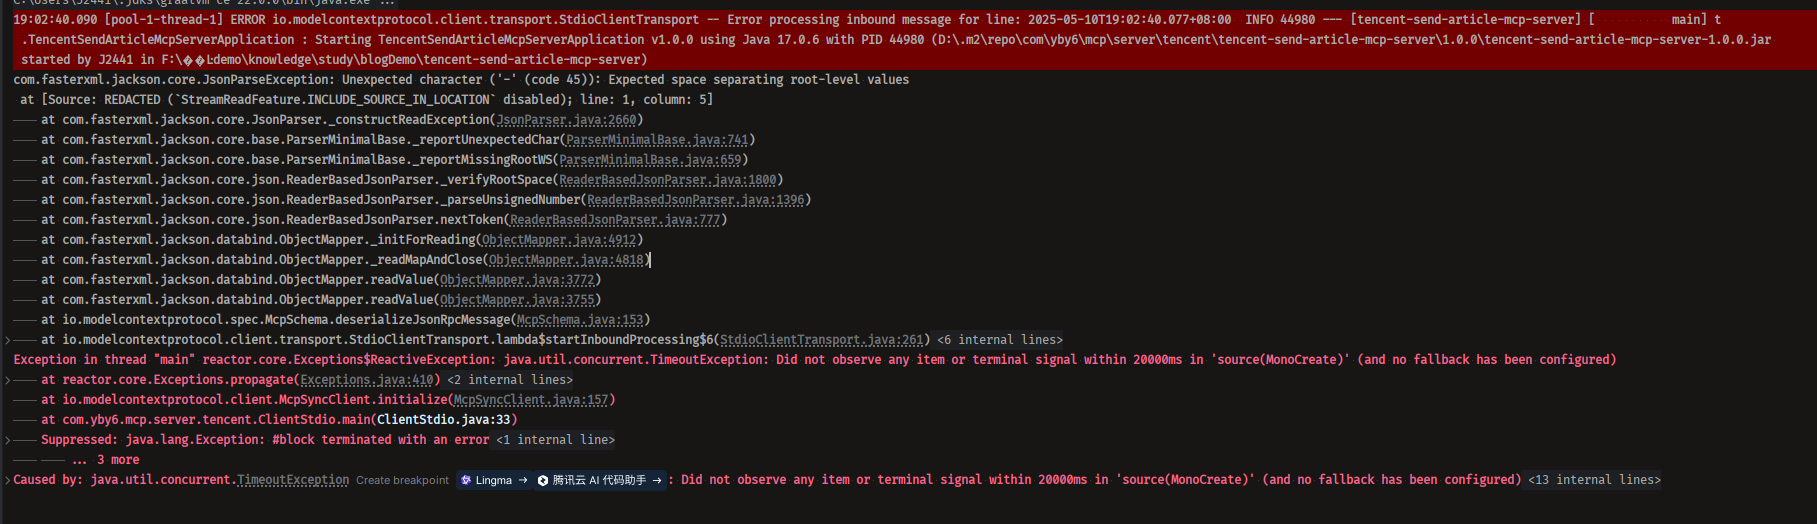Toggle fold arrow beside Exceptions.propagate stack line

click(x=8, y=380)
